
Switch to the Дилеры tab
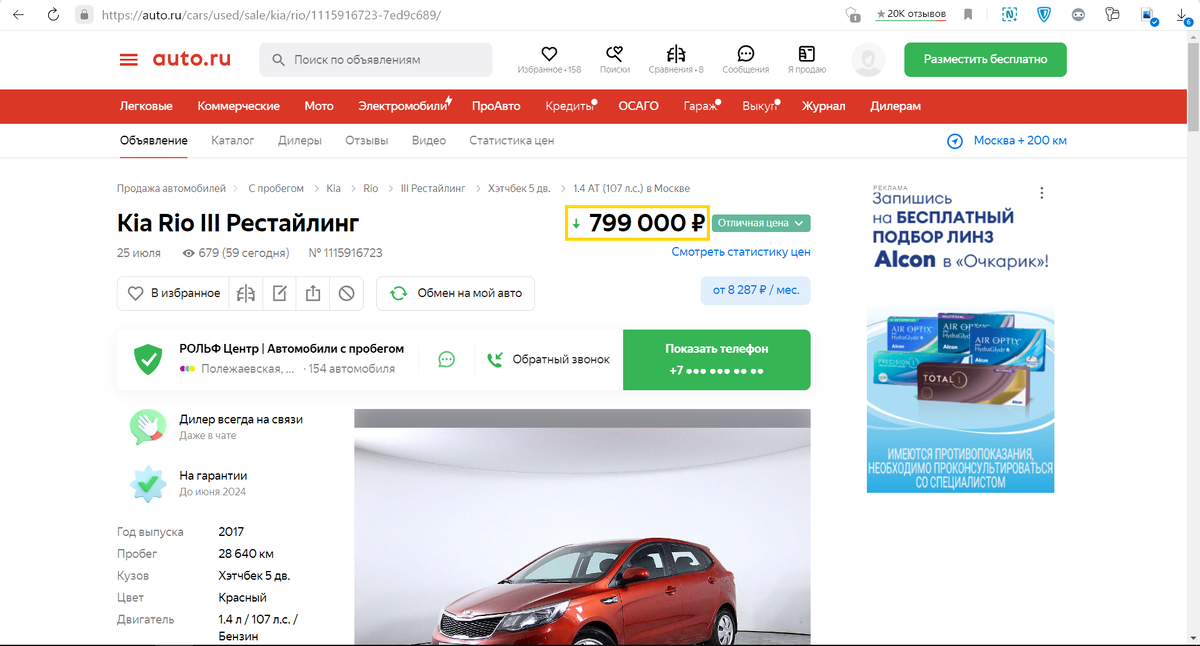click(300, 141)
